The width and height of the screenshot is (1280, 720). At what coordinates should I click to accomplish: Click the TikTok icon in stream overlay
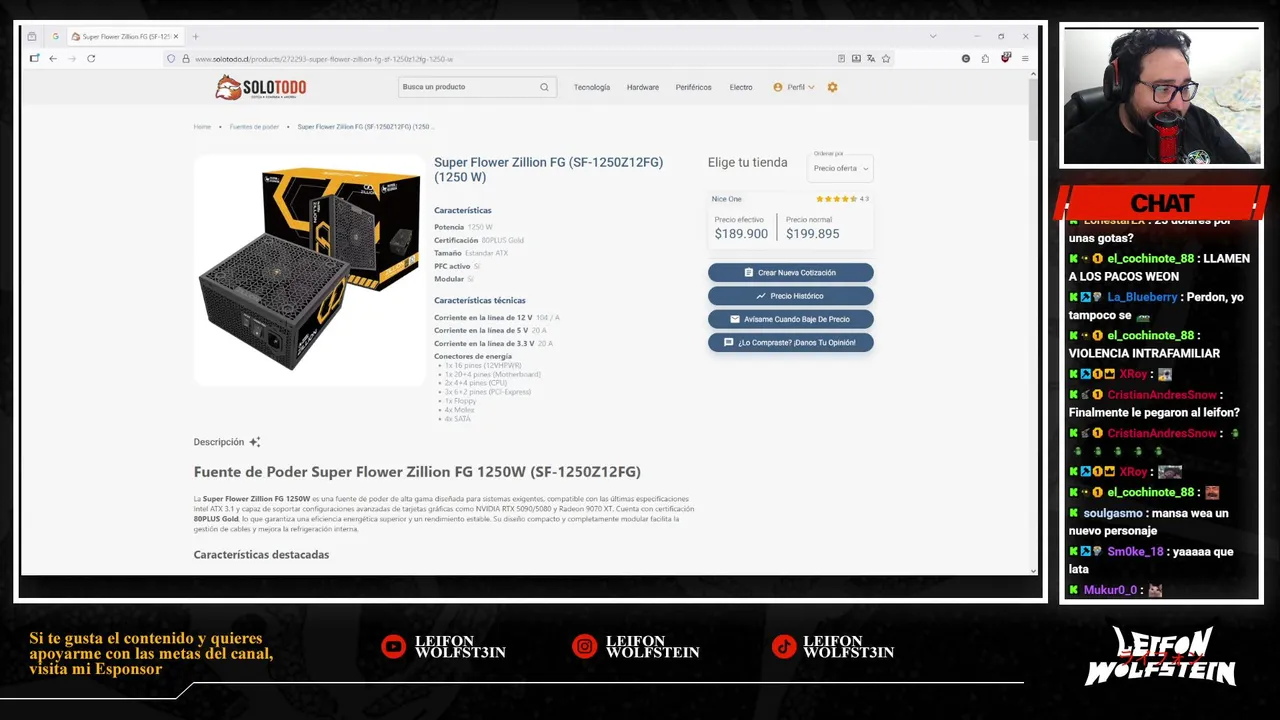[x=783, y=647]
